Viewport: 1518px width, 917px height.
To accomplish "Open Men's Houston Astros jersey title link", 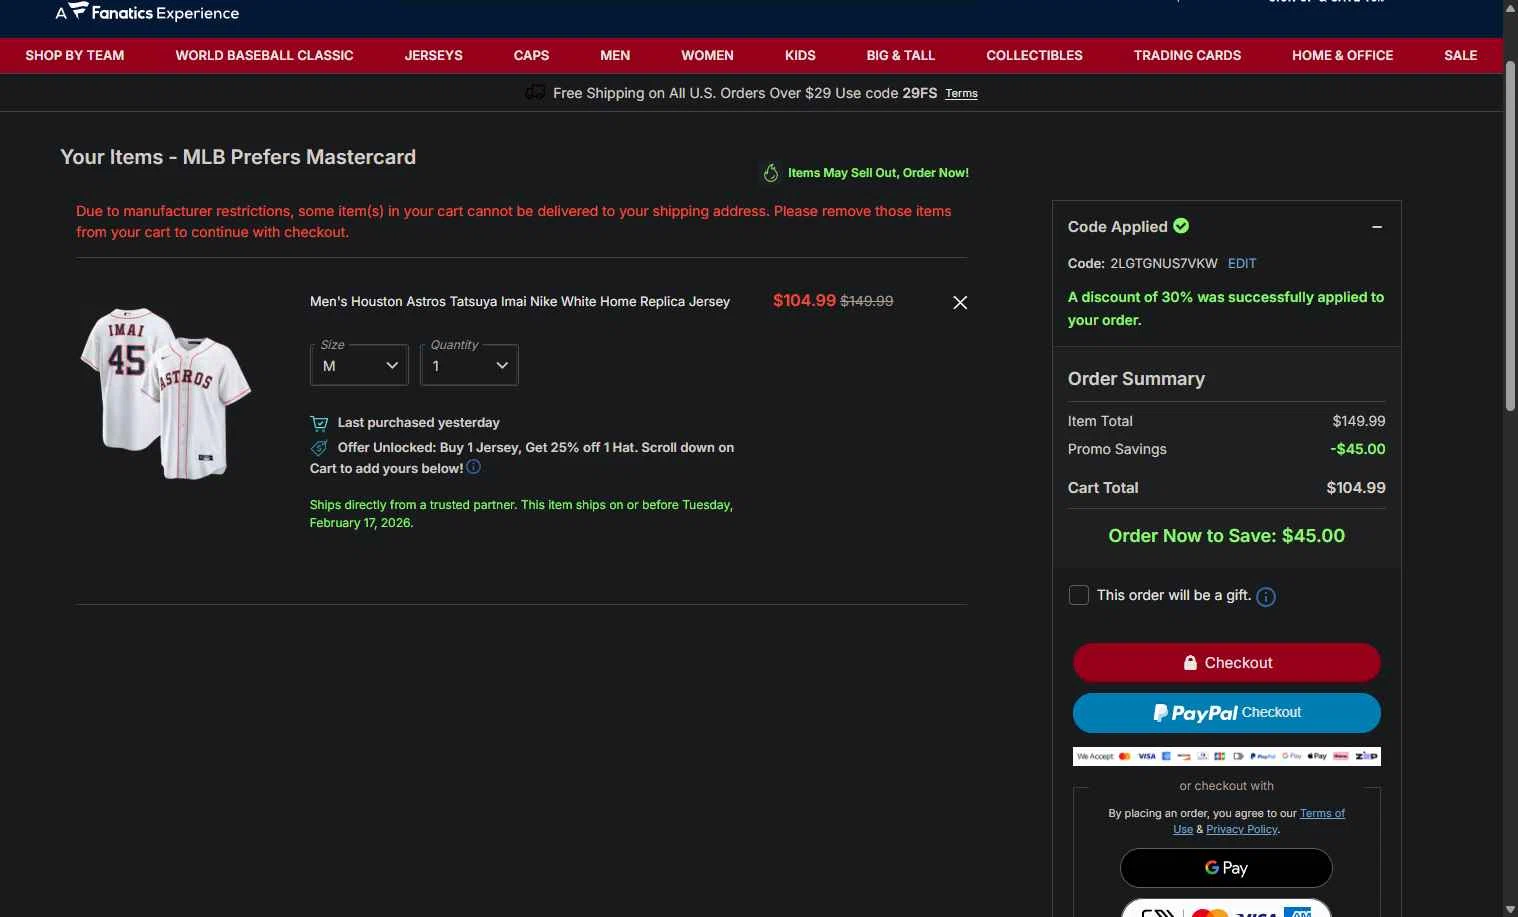I will 520,301.
